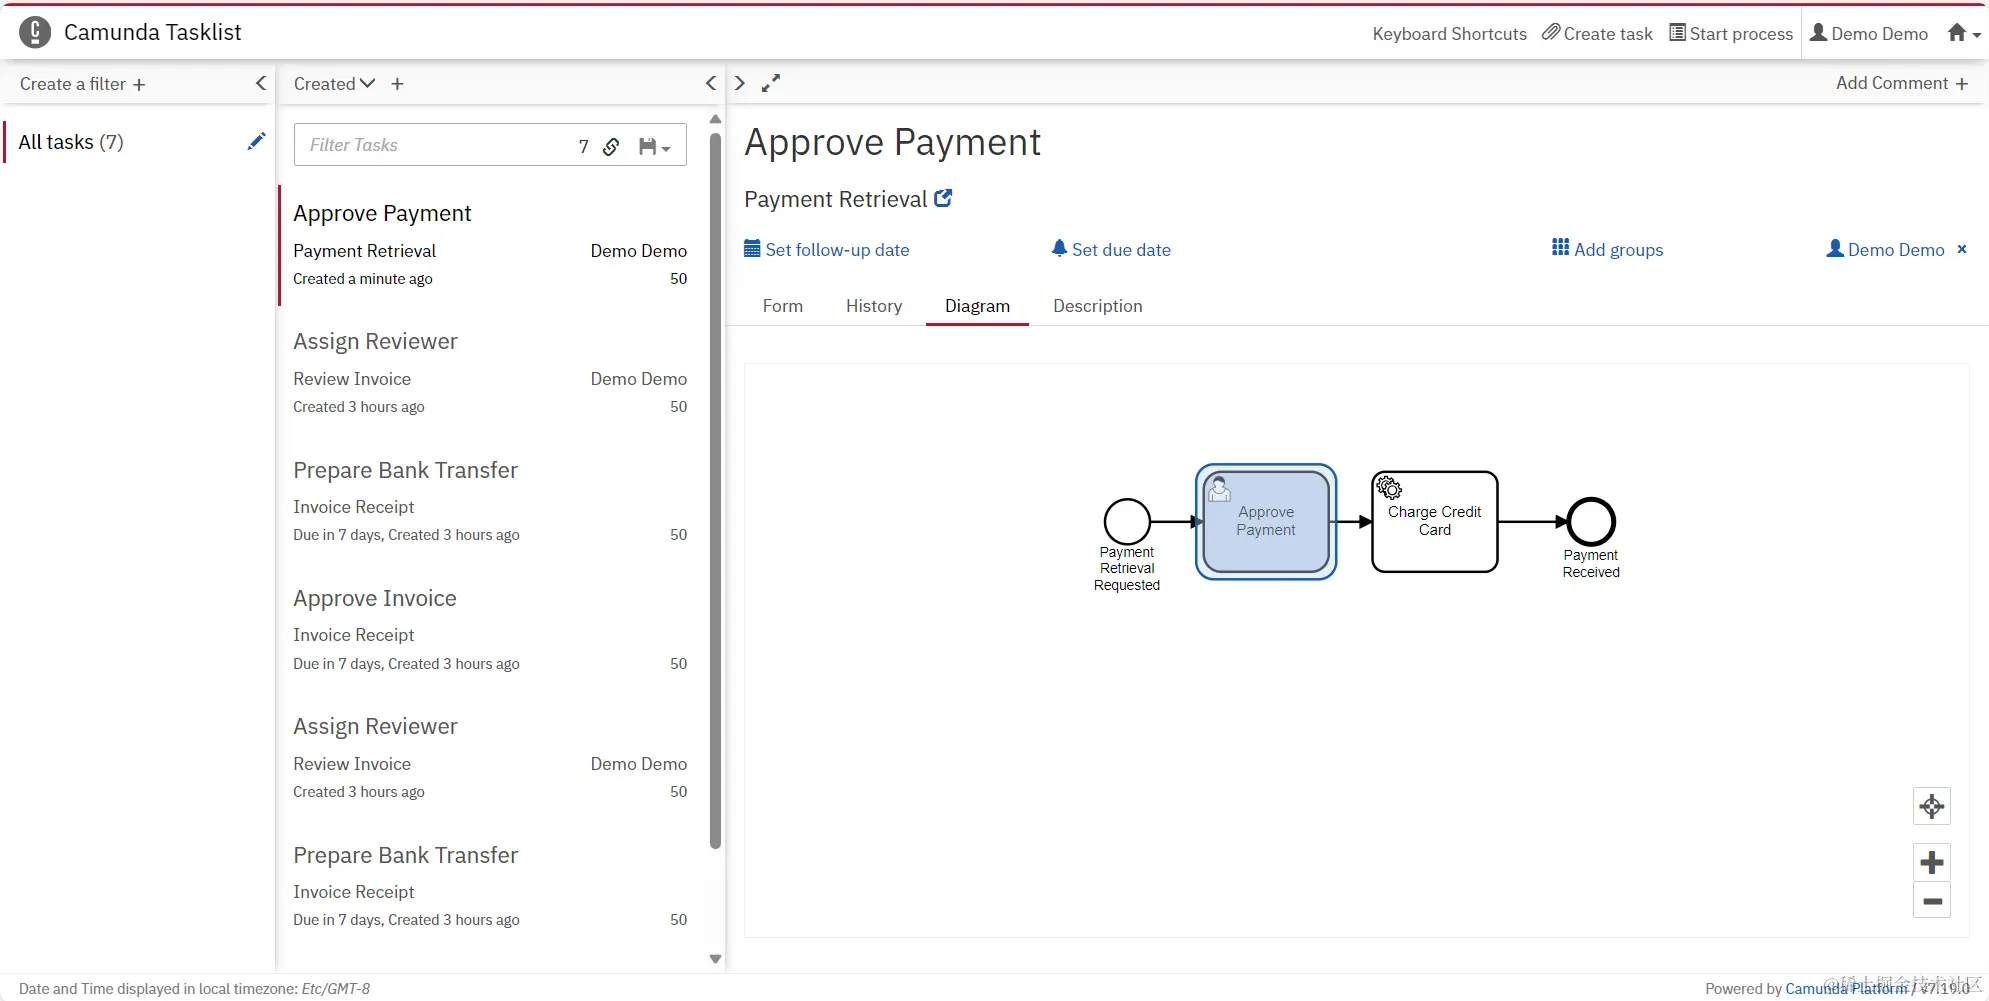The height and width of the screenshot is (1001, 1989).
Task: Zoom in the diagram with plus button
Action: point(1932,862)
